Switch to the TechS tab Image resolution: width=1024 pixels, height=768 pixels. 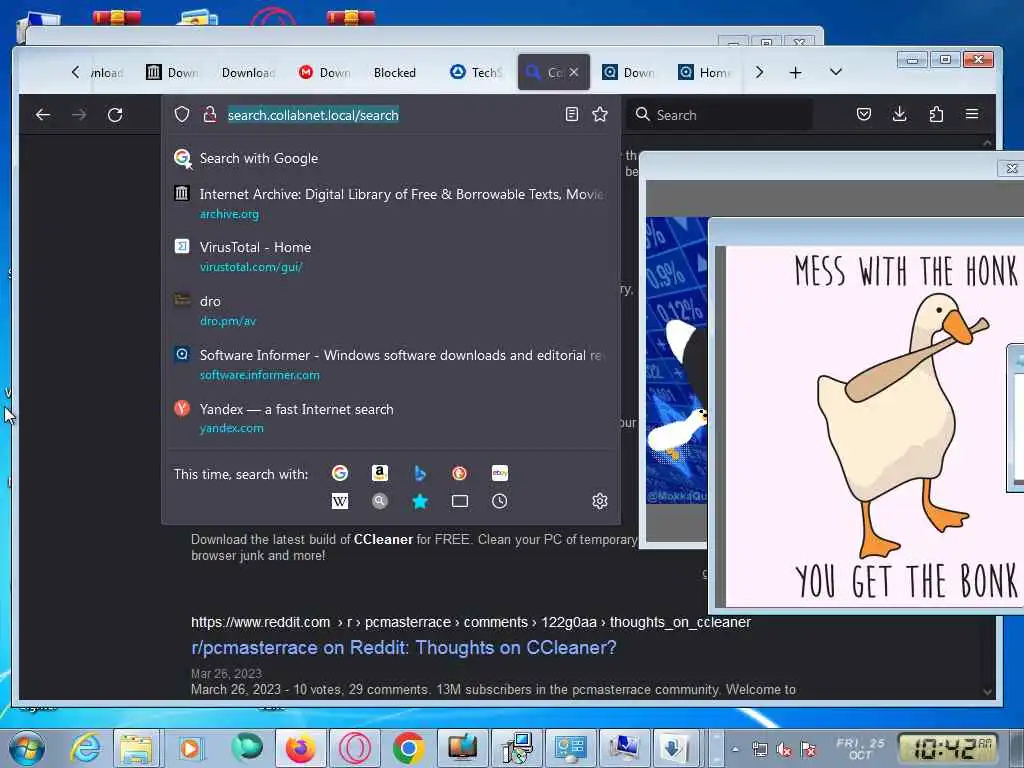(477, 72)
